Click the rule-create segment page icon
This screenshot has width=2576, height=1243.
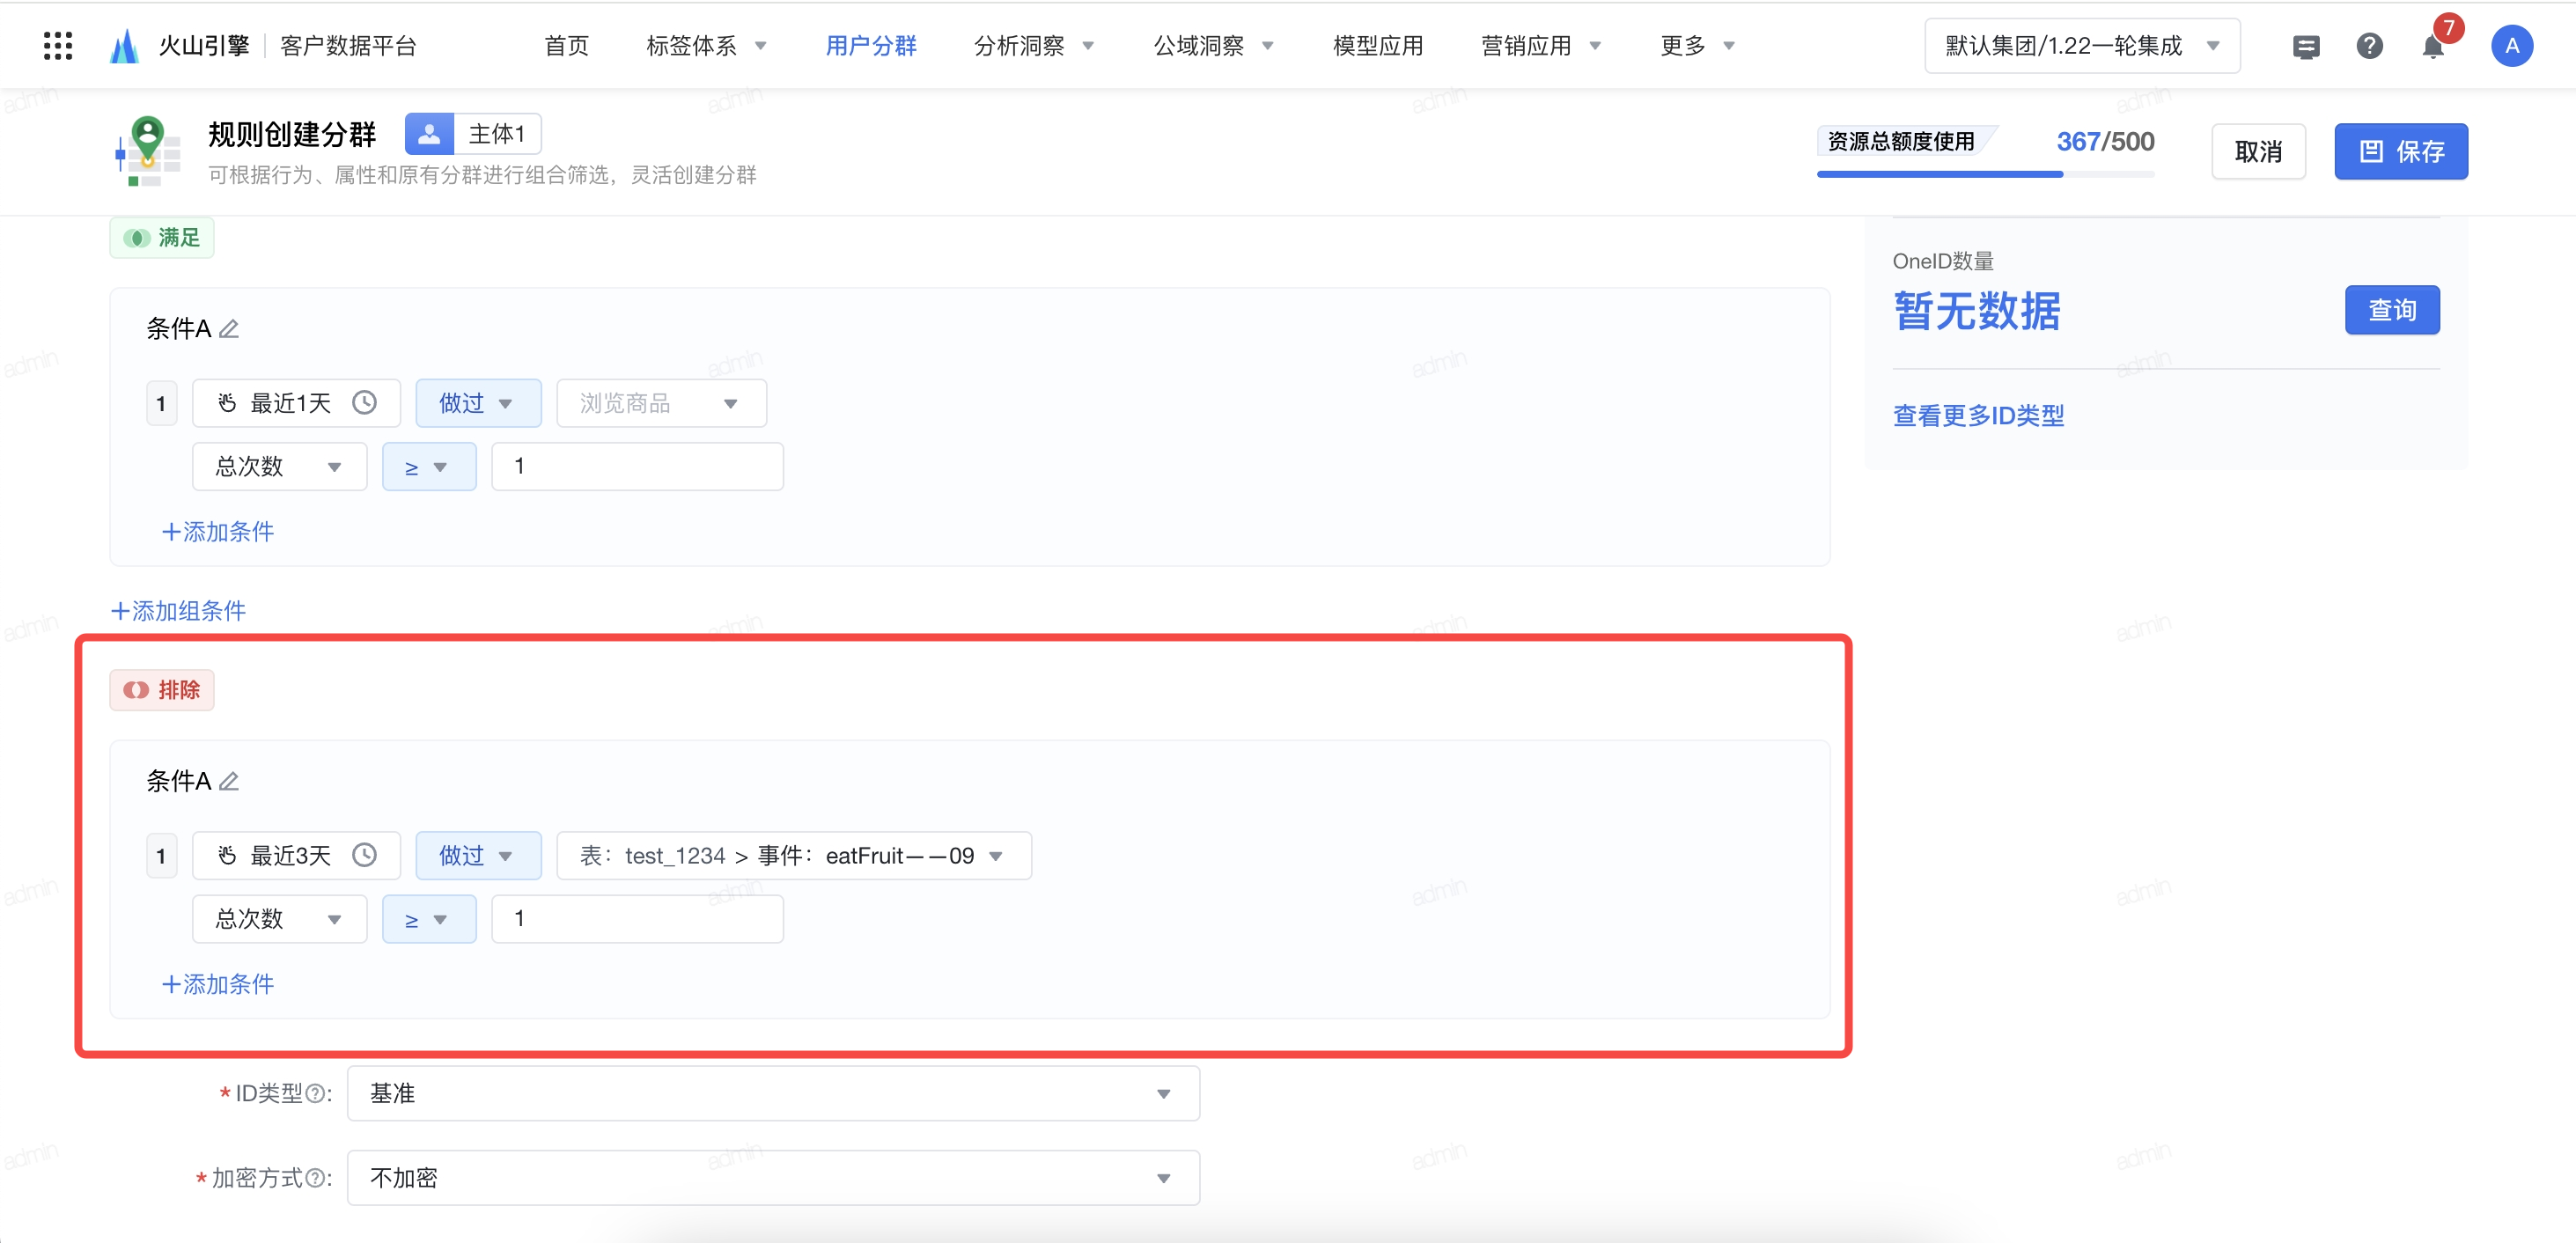148,151
